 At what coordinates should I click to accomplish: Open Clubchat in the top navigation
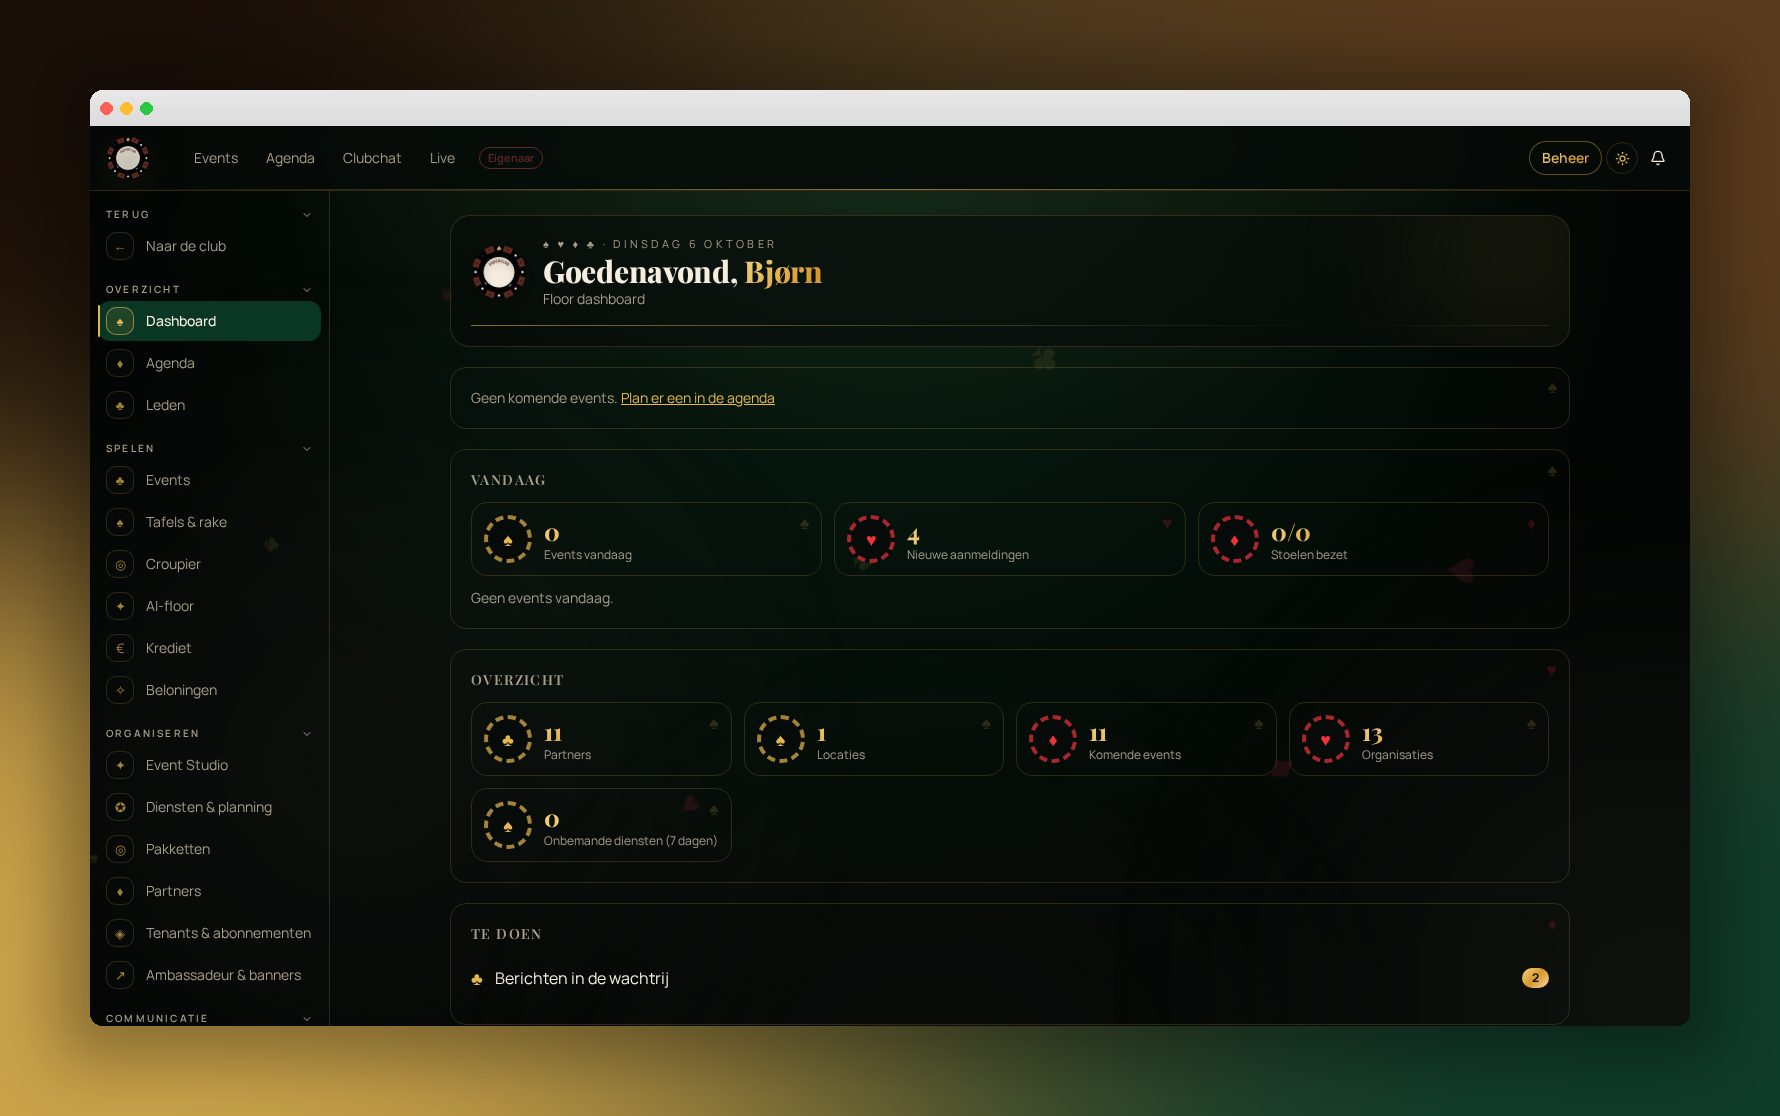click(x=372, y=158)
